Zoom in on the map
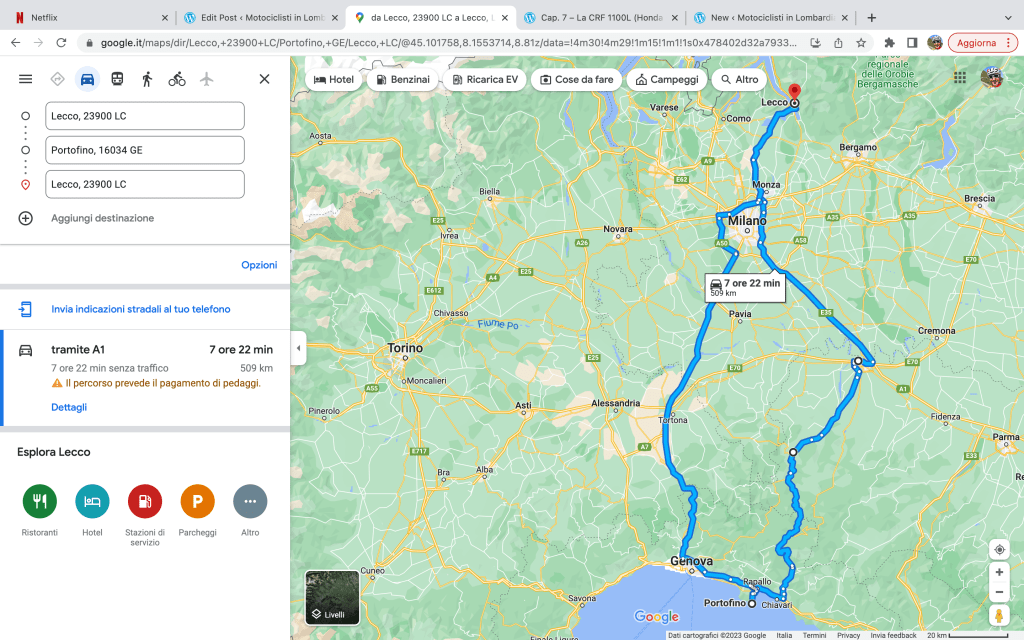The height and width of the screenshot is (640, 1024). click(999, 572)
